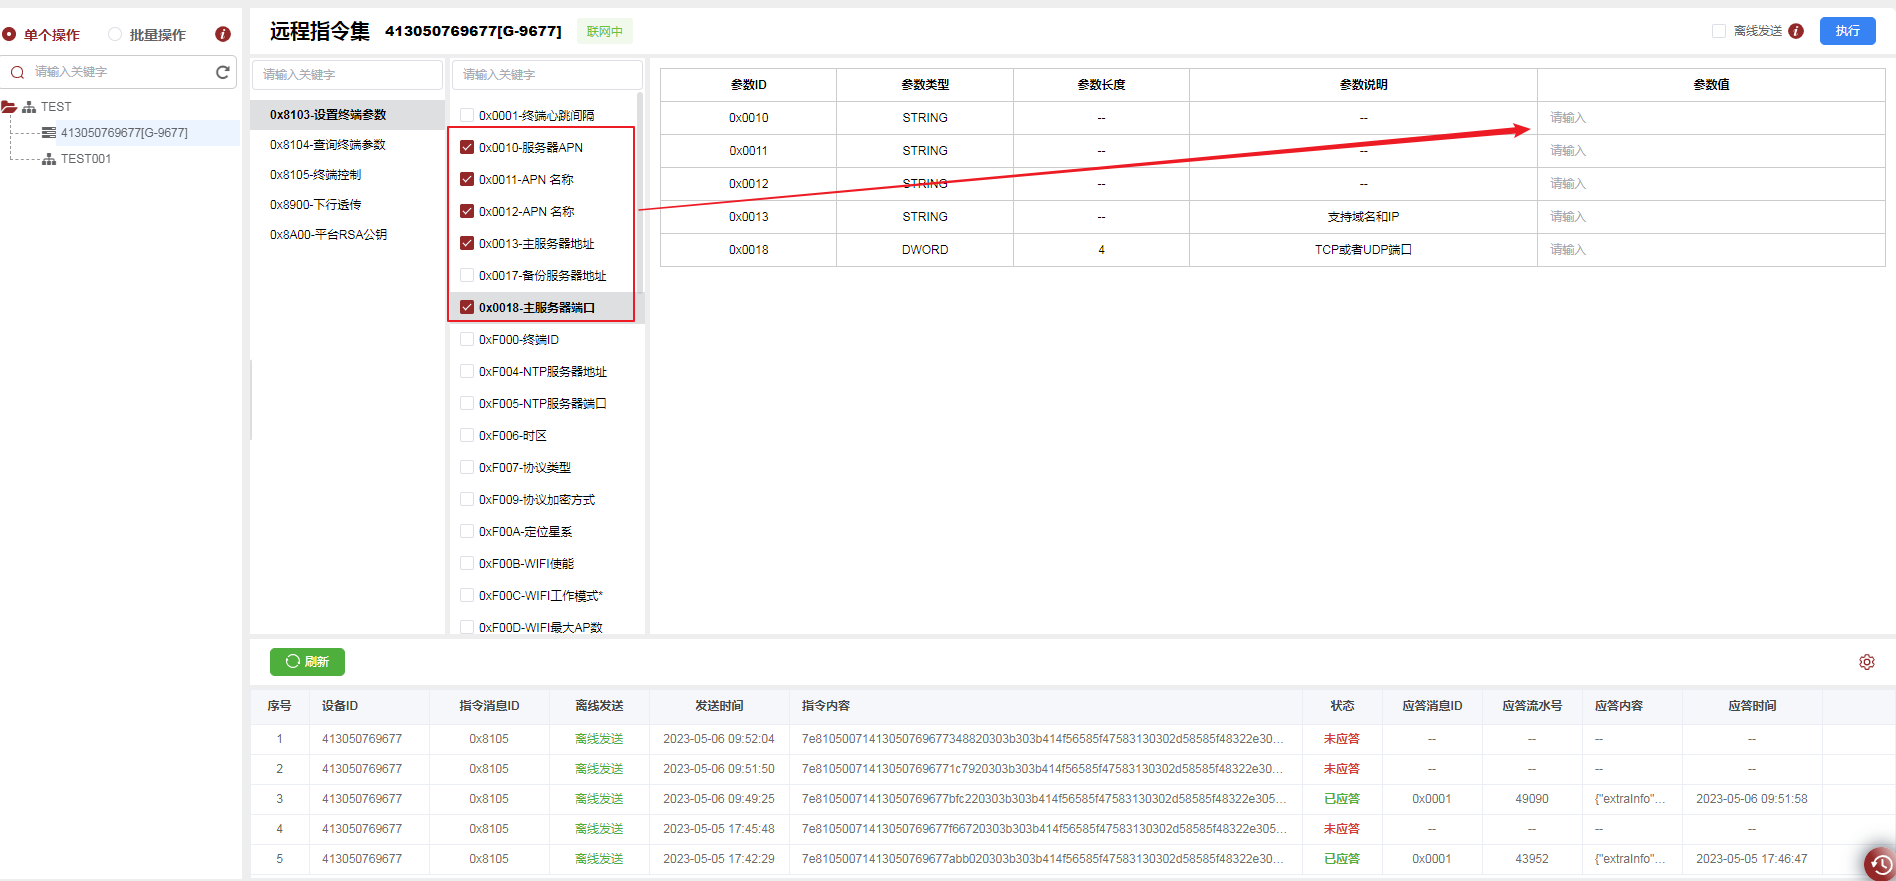Image resolution: width=1896 pixels, height=881 pixels.
Task: Select 0x8104-查询终端参数 command
Action: (x=327, y=145)
